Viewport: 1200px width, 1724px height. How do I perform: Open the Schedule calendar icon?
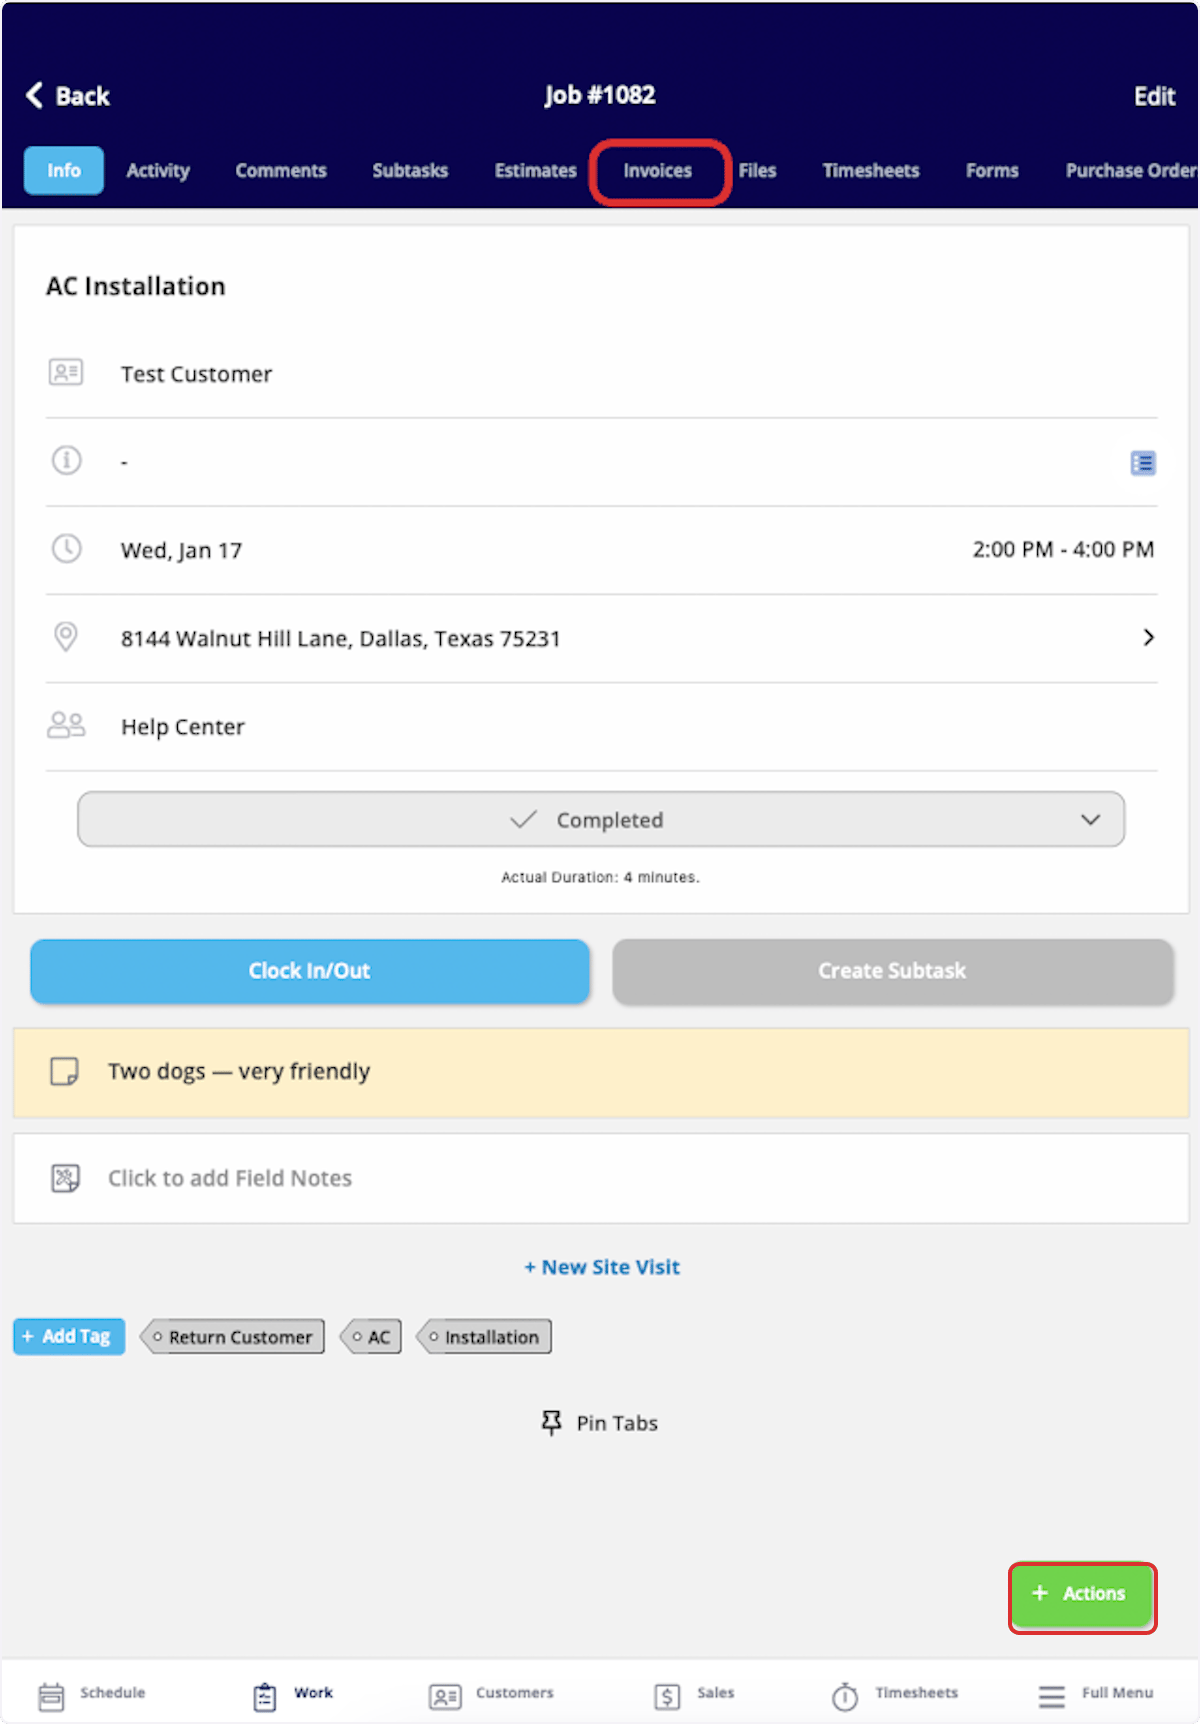tap(51, 1696)
